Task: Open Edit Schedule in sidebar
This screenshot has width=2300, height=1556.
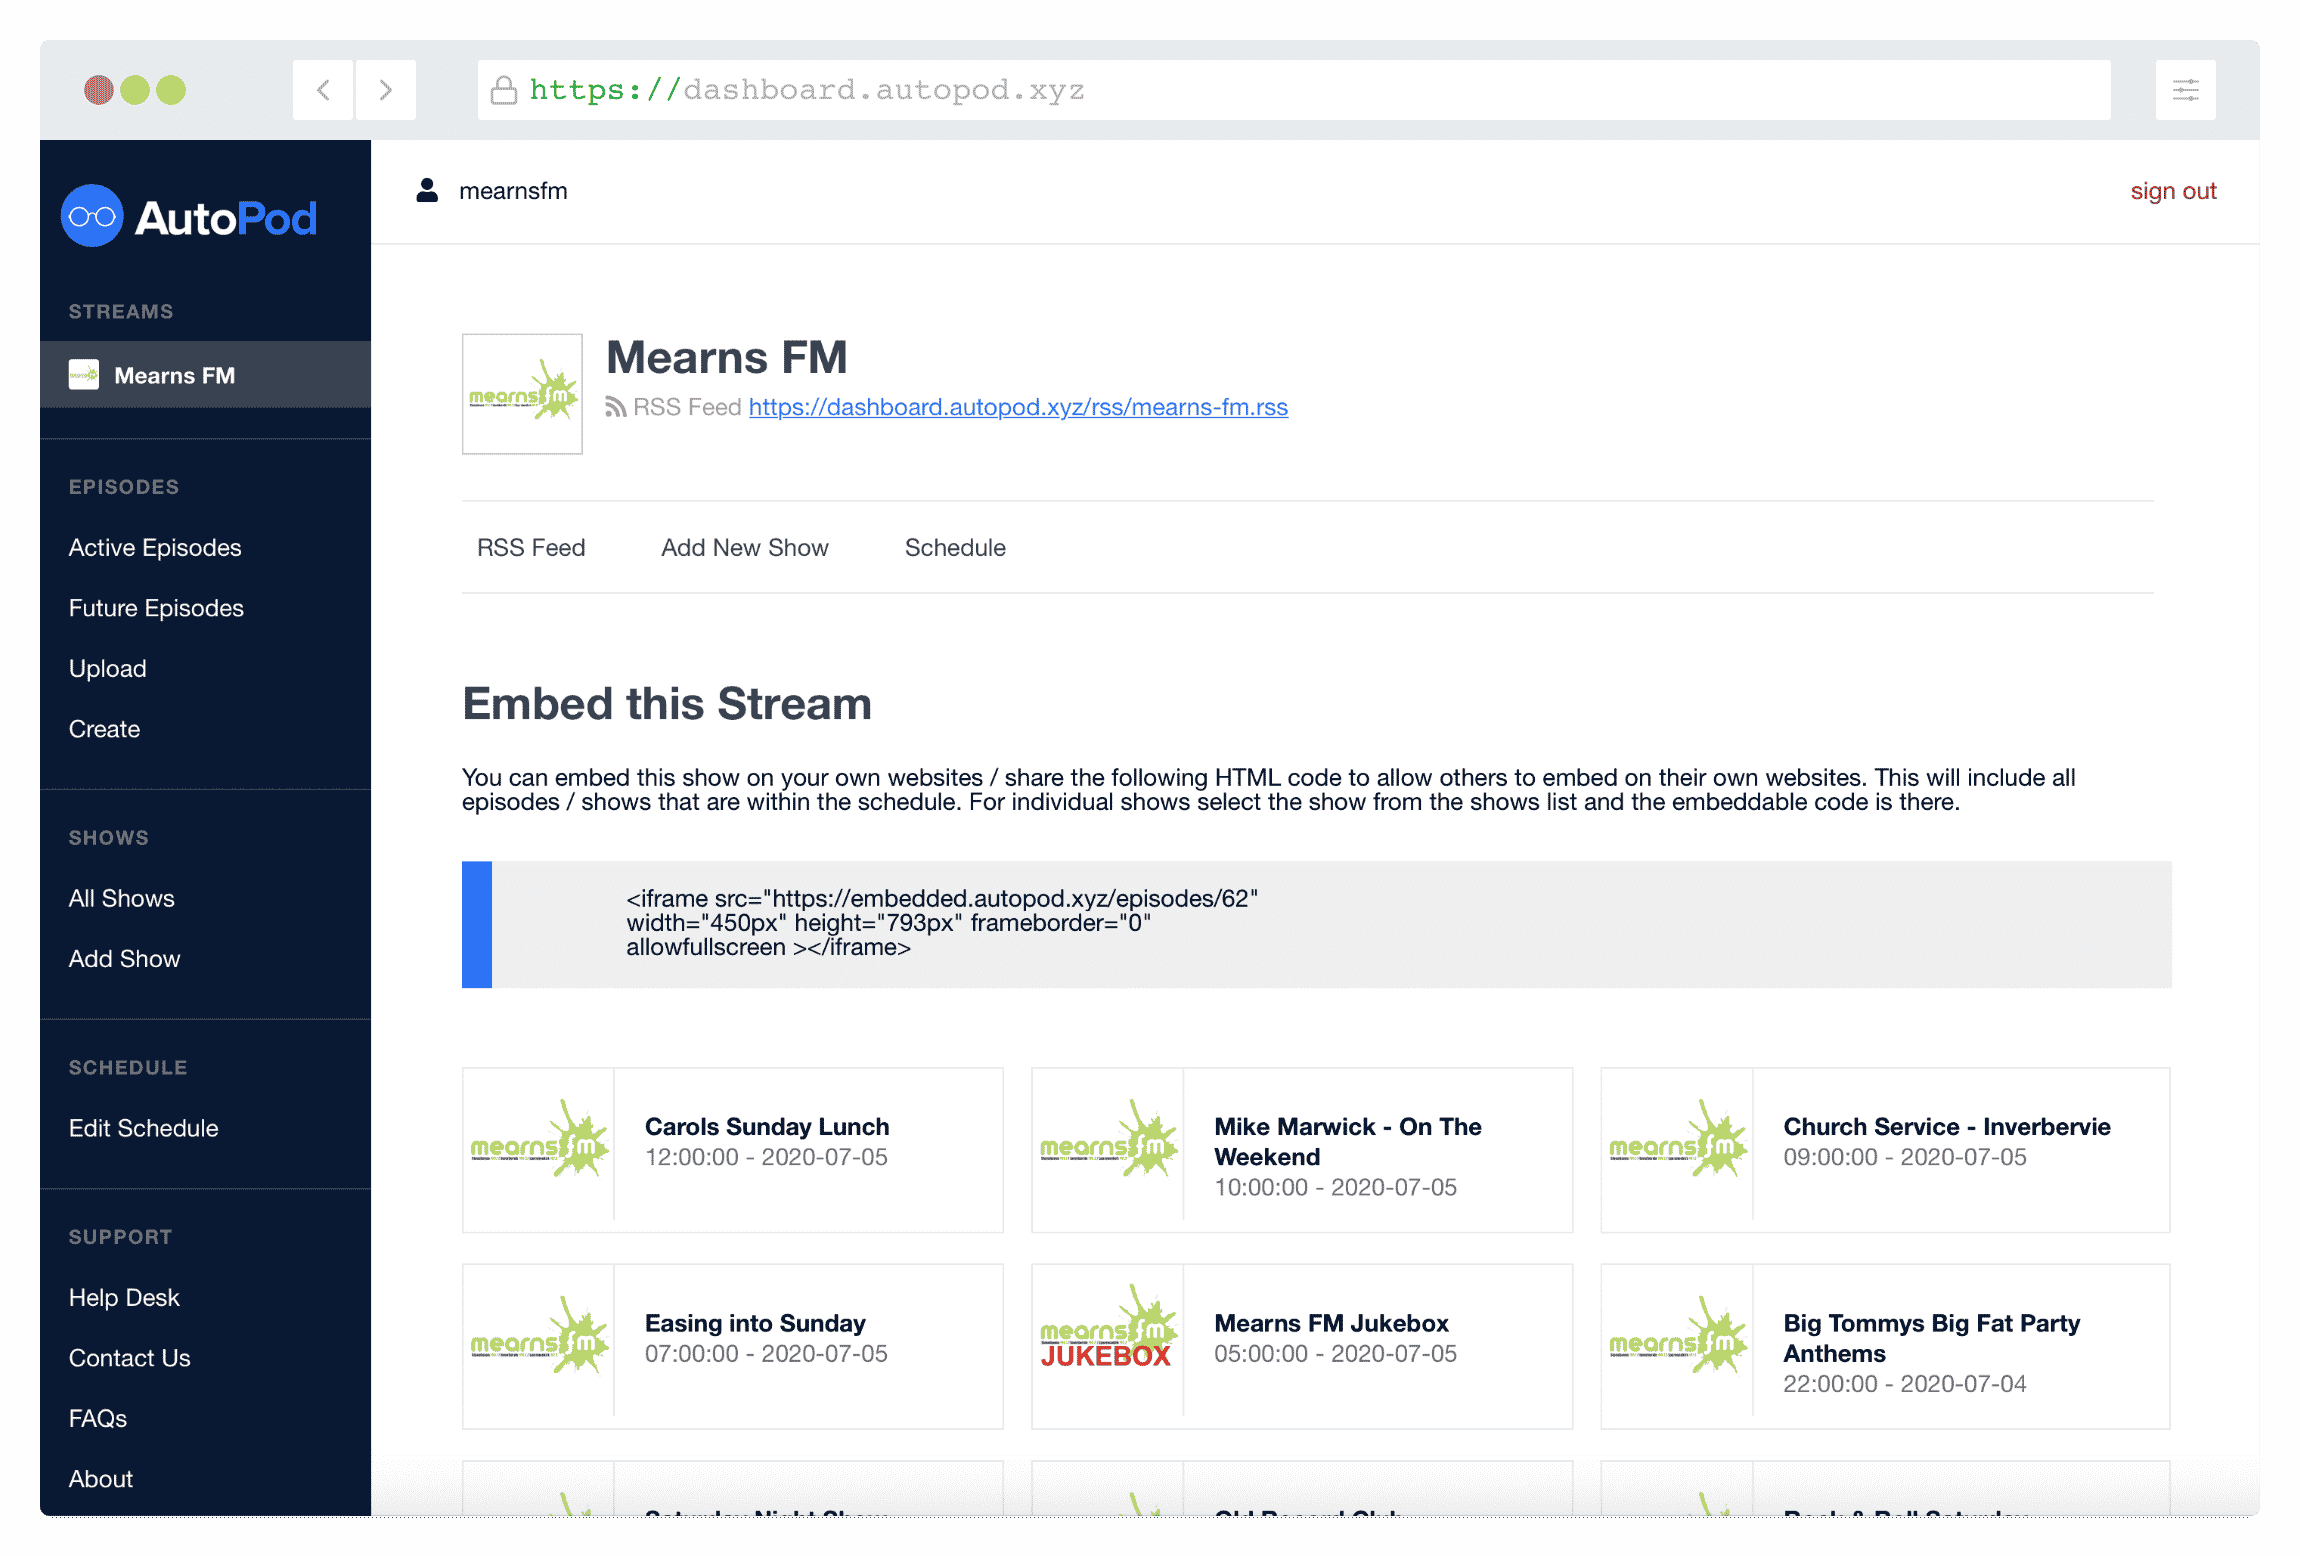Action: 143,1128
